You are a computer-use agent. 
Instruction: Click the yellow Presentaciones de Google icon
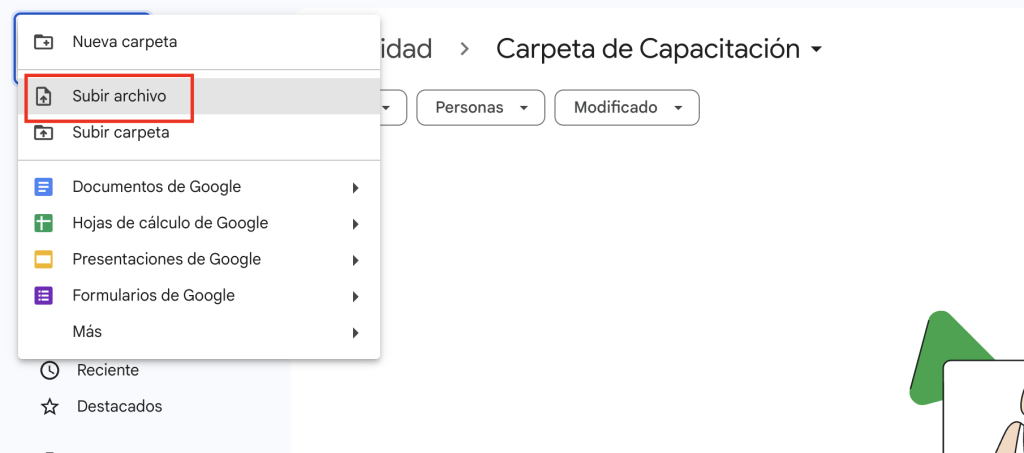43,260
